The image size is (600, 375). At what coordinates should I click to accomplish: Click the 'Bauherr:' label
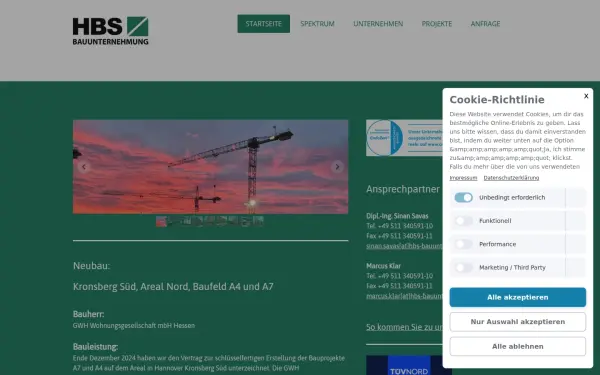pyautogui.click(x=88, y=314)
